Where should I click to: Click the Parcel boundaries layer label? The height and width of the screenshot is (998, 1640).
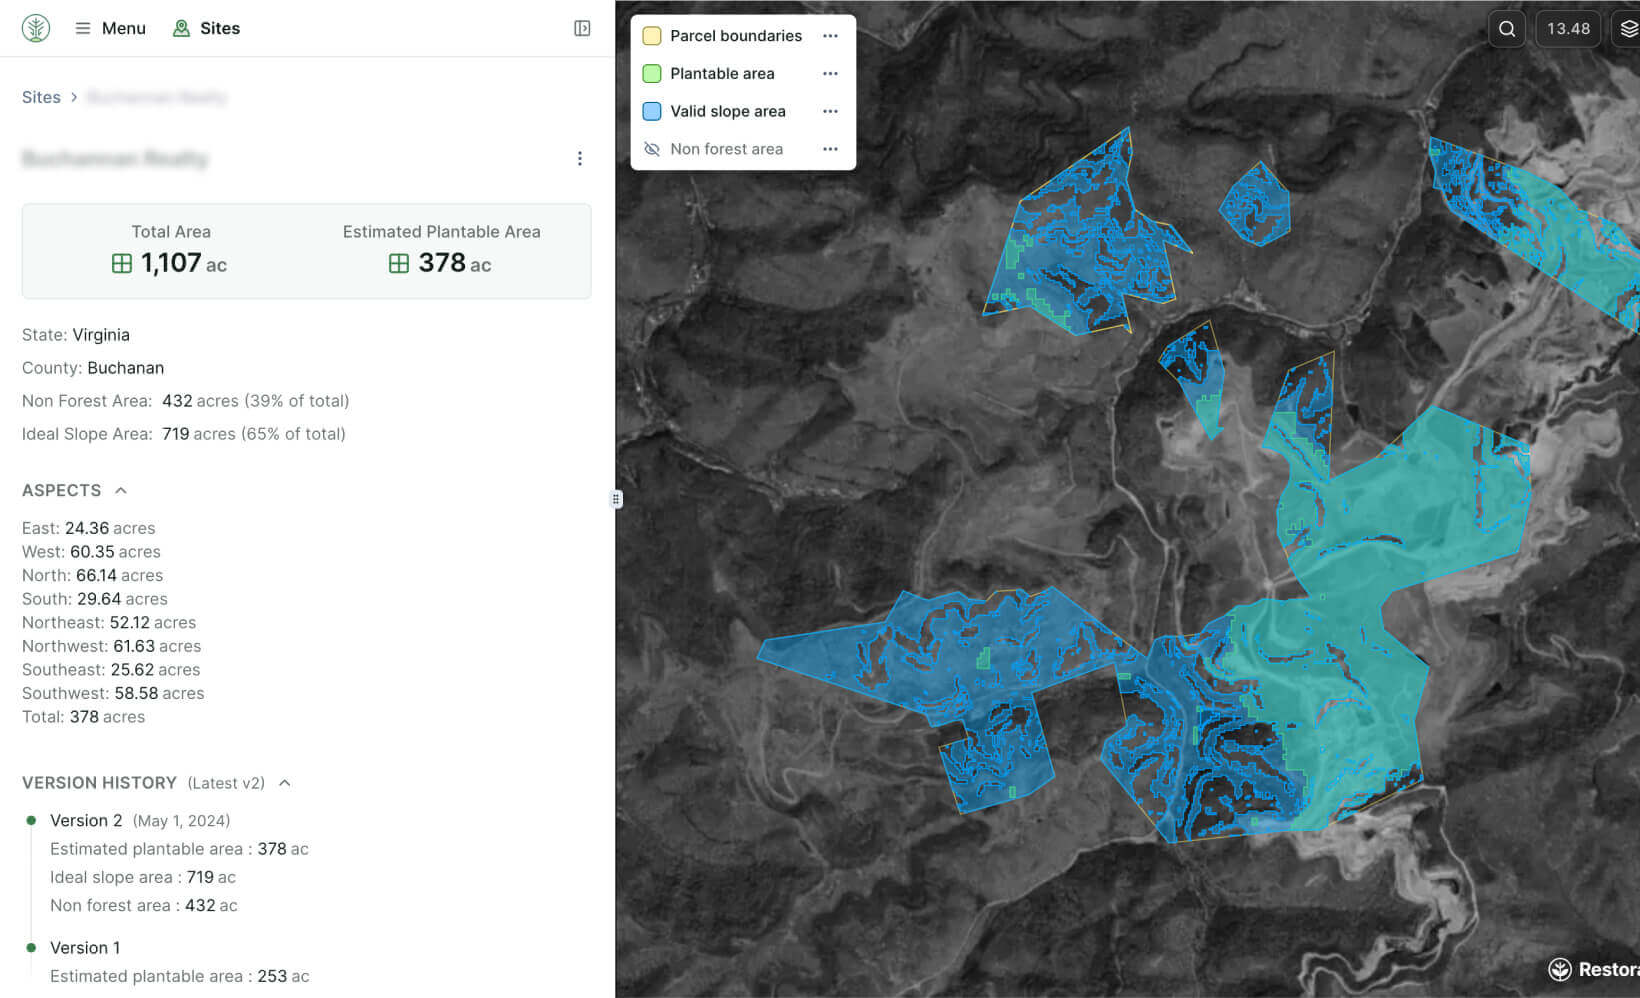[x=736, y=36]
